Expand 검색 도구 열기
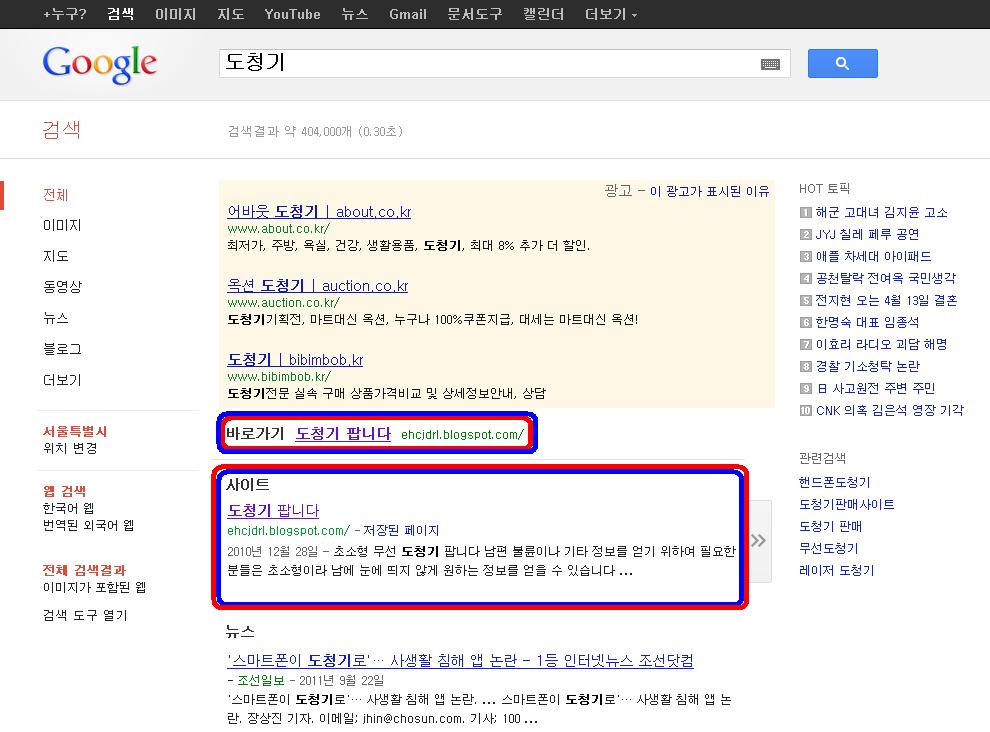 85,615
